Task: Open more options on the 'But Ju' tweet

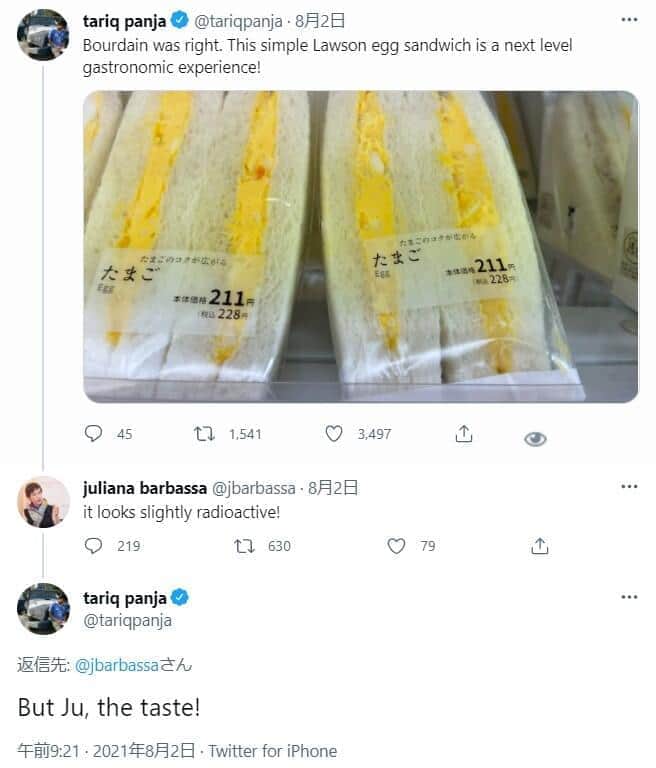Action: click(x=629, y=597)
